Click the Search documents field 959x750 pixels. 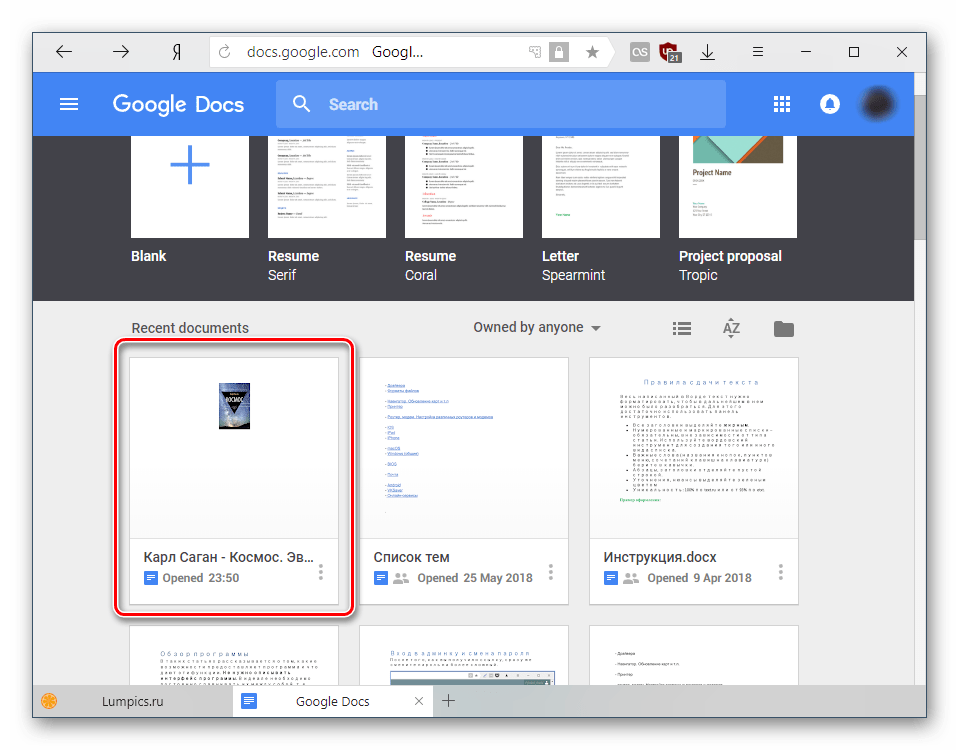500,104
